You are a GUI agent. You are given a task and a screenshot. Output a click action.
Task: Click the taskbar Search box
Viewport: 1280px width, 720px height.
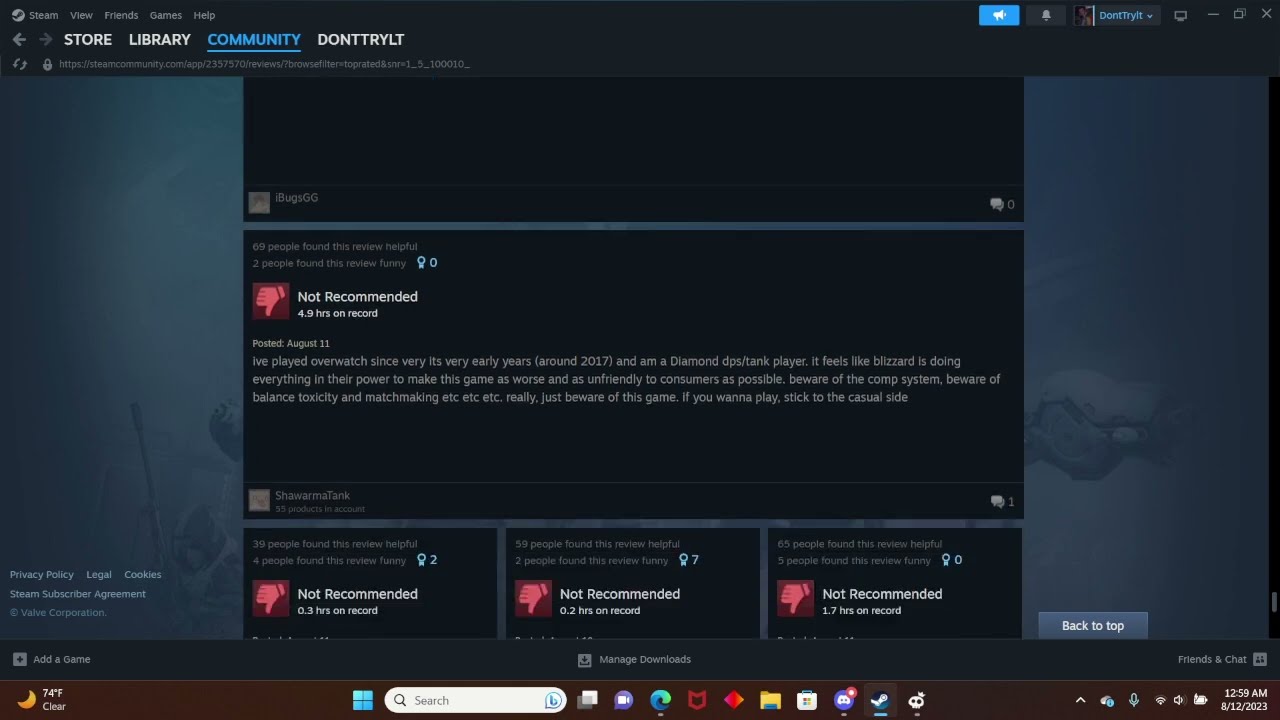pos(476,700)
